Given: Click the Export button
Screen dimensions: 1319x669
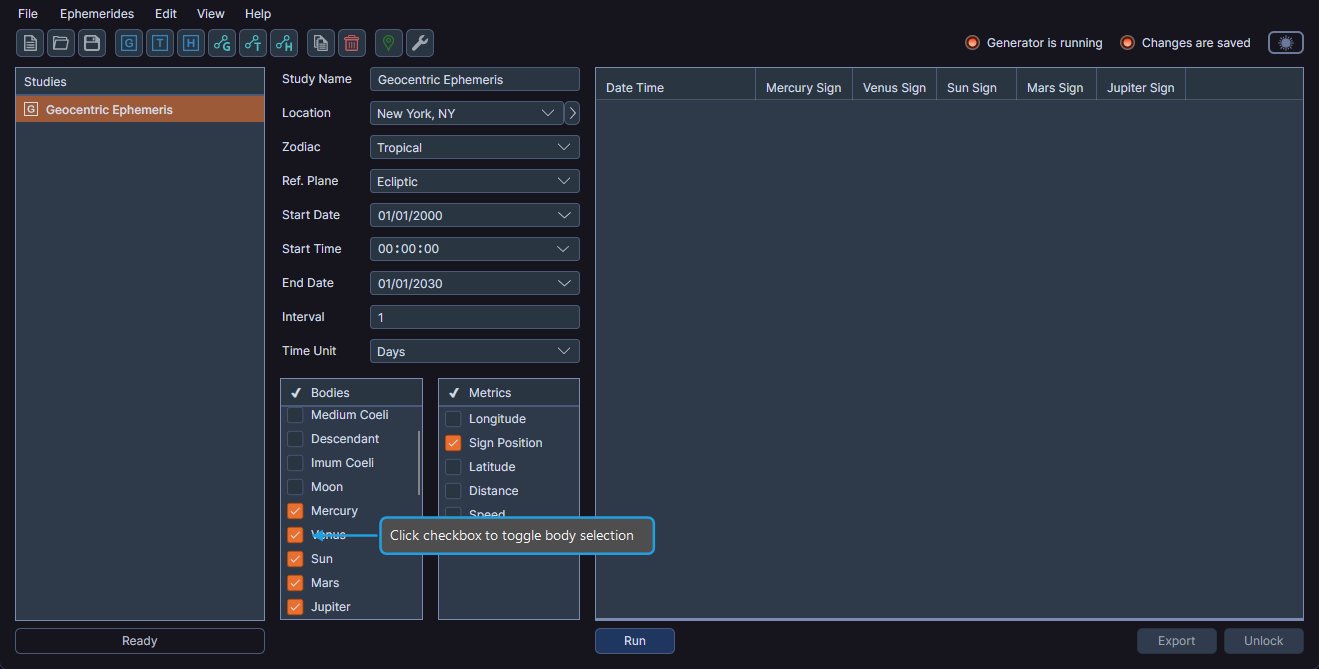Looking at the screenshot, I should pyautogui.click(x=1176, y=640).
